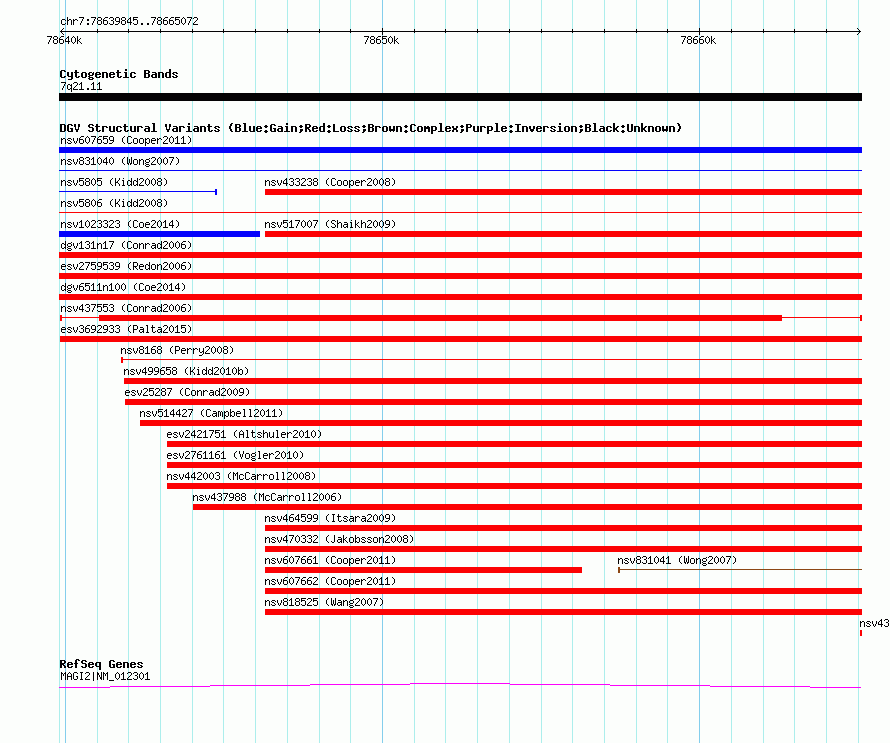Select nsv437988 (McCarroll2006) variant label
This screenshot has width=890, height=743.
(x=267, y=497)
